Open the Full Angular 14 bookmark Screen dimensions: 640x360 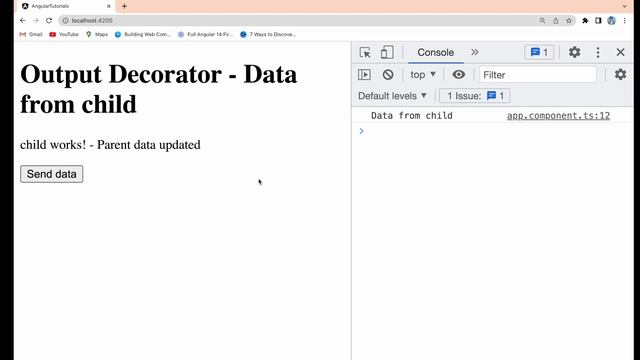point(205,34)
